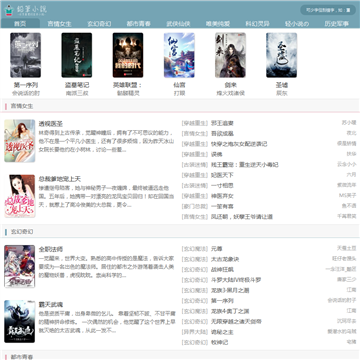Viewport: 360px width, 360px height.
Task: Open the 剑来 book cover image
Action: [230, 55]
